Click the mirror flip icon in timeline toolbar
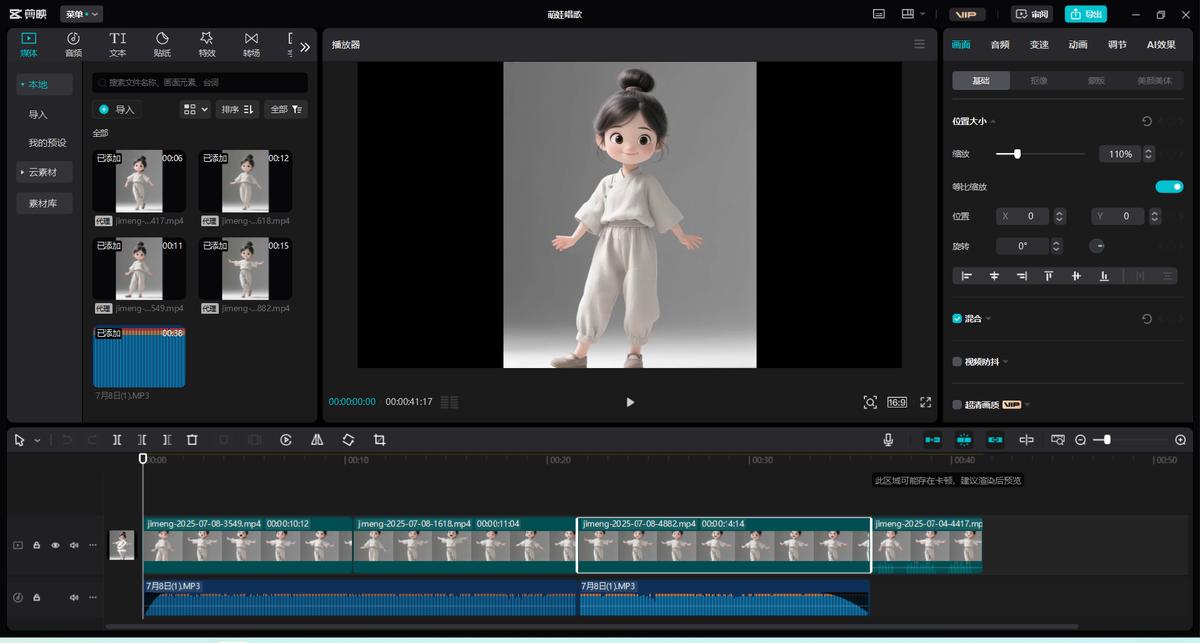 click(x=317, y=440)
